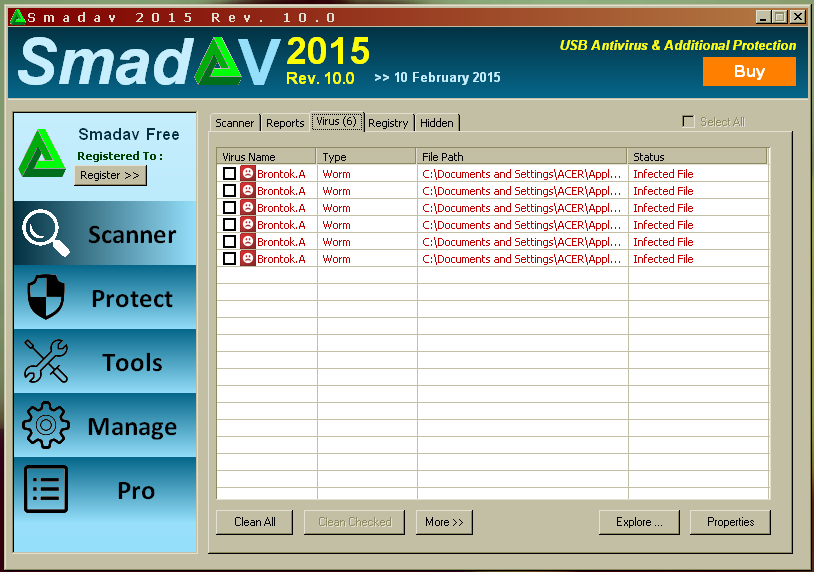814x572 pixels.
Task: Click the orange Buy button
Action: point(749,71)
